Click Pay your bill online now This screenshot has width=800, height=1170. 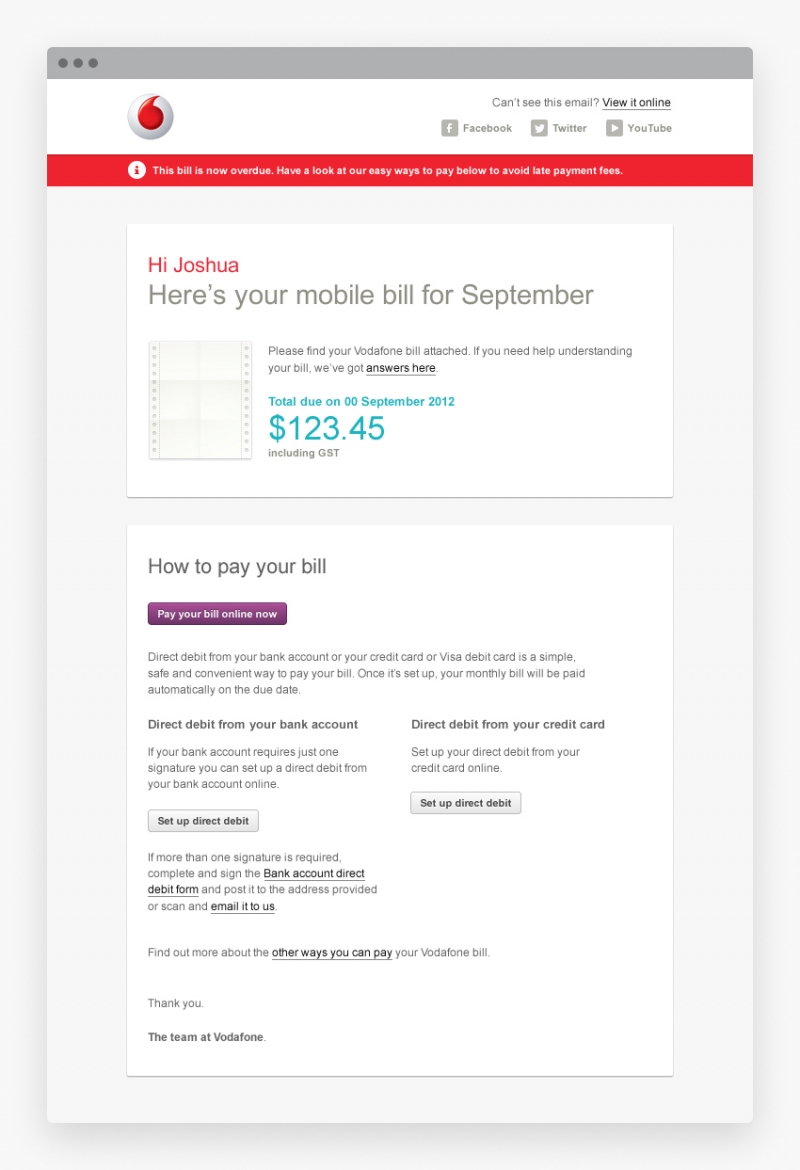tap(217, 613)
